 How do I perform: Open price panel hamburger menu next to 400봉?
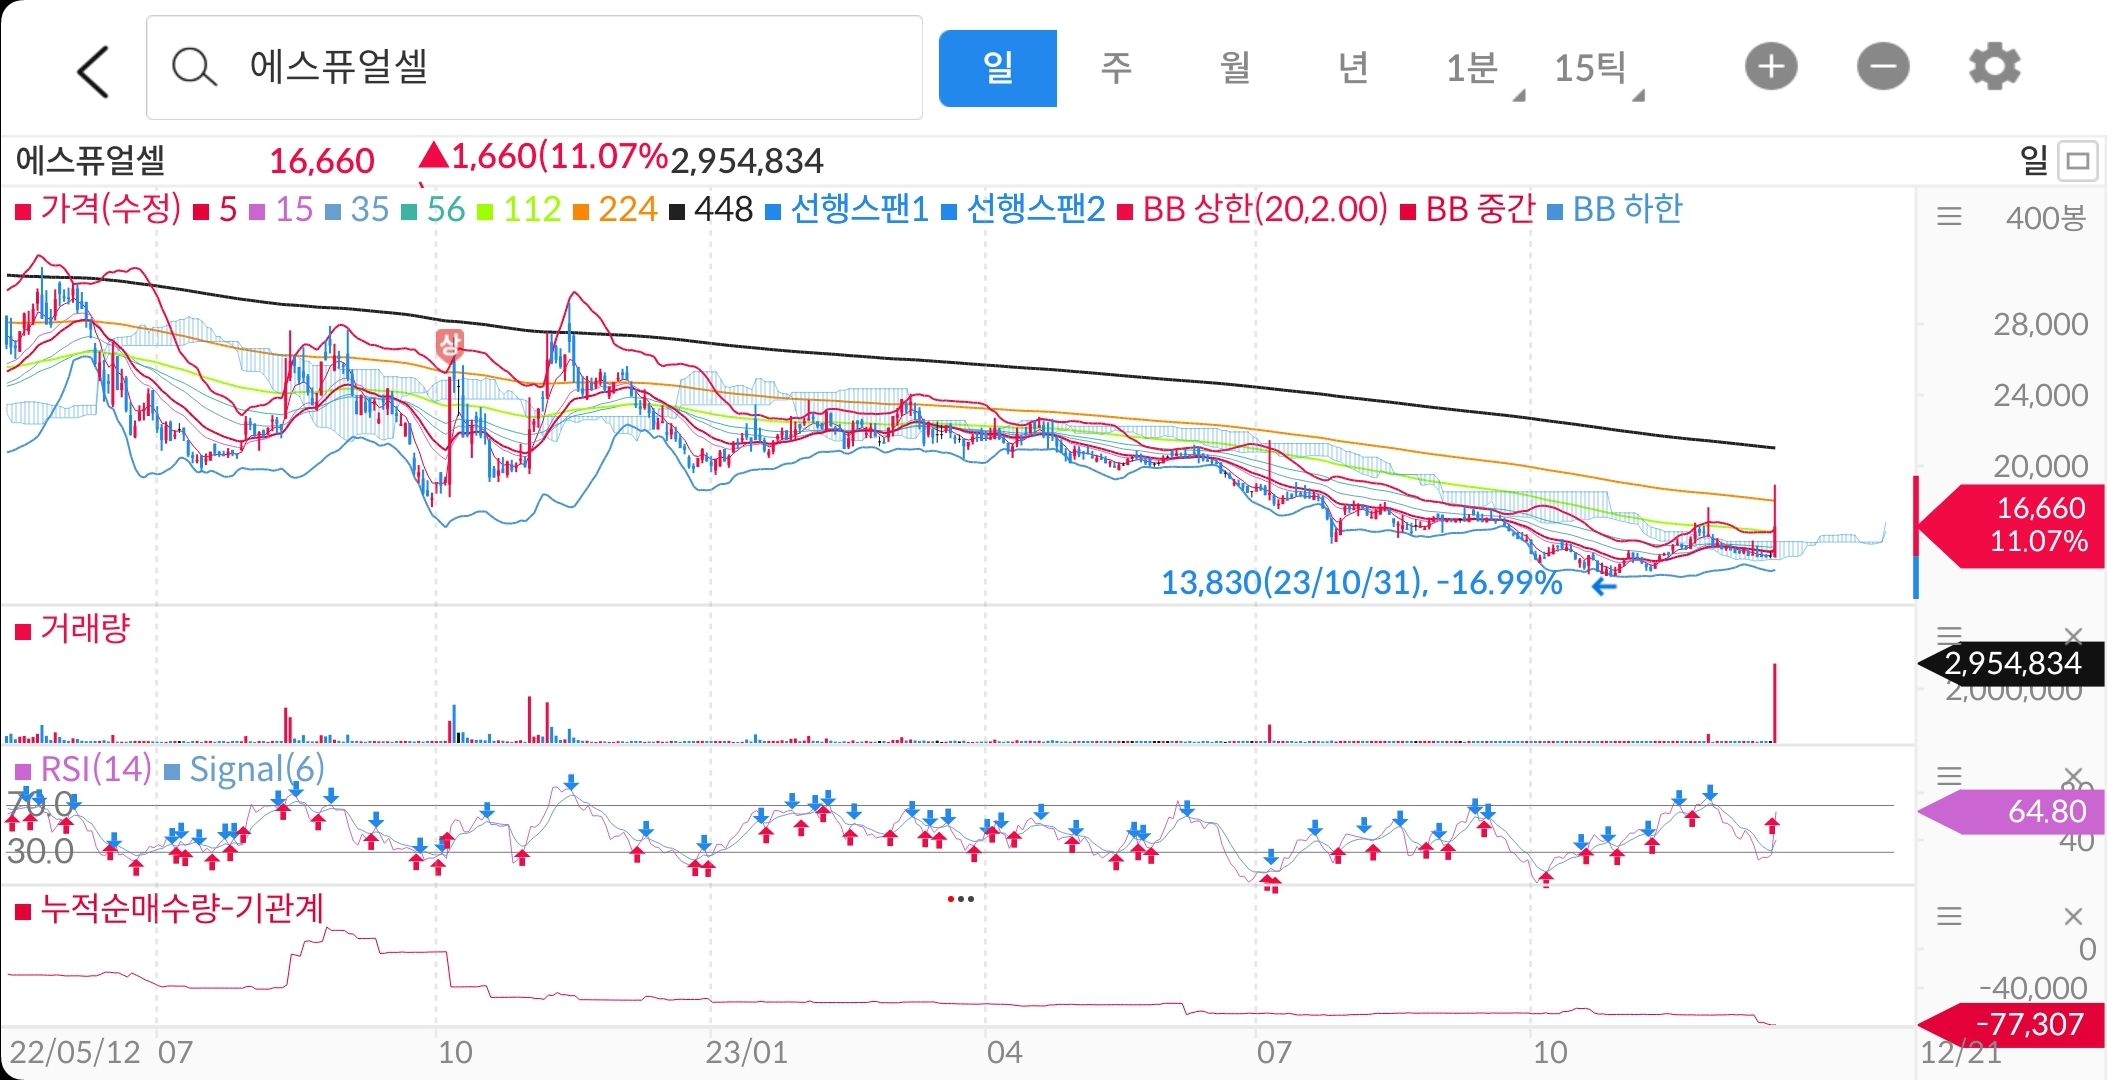point(1949,217)
